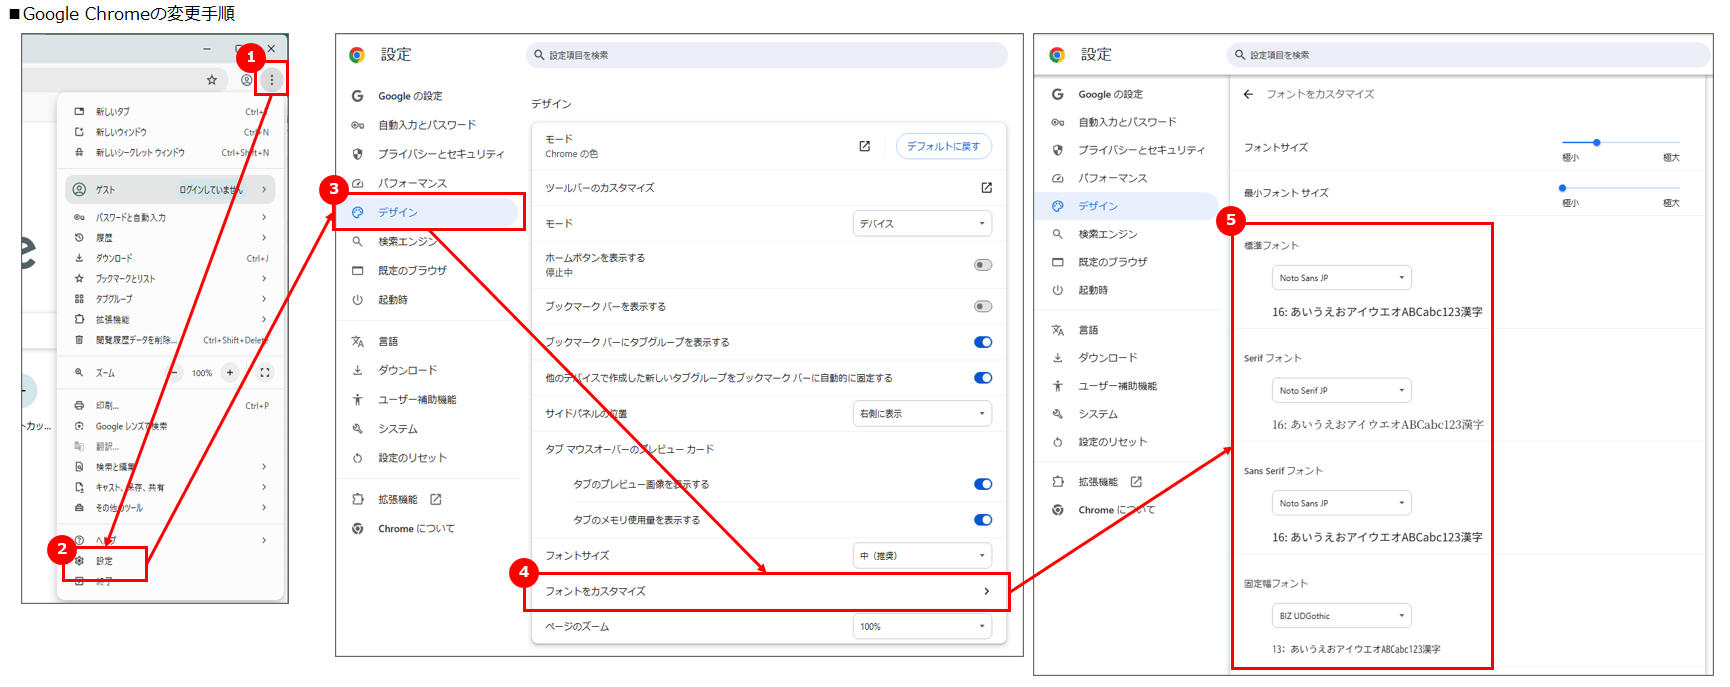Click the reset icon for 設定のリセット on デザイン page
Viewport: 1730px width, 687px height.
(x=357, y=458)
